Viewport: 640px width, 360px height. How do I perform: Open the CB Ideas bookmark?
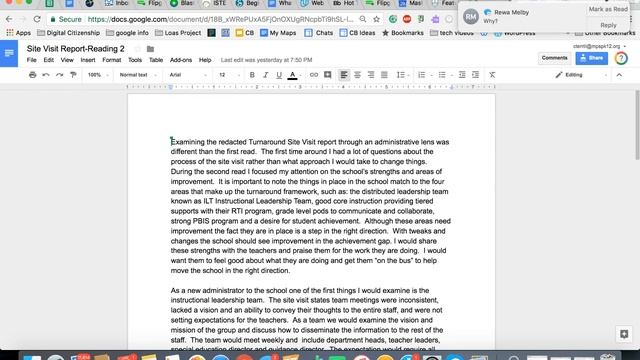(357, 33)
